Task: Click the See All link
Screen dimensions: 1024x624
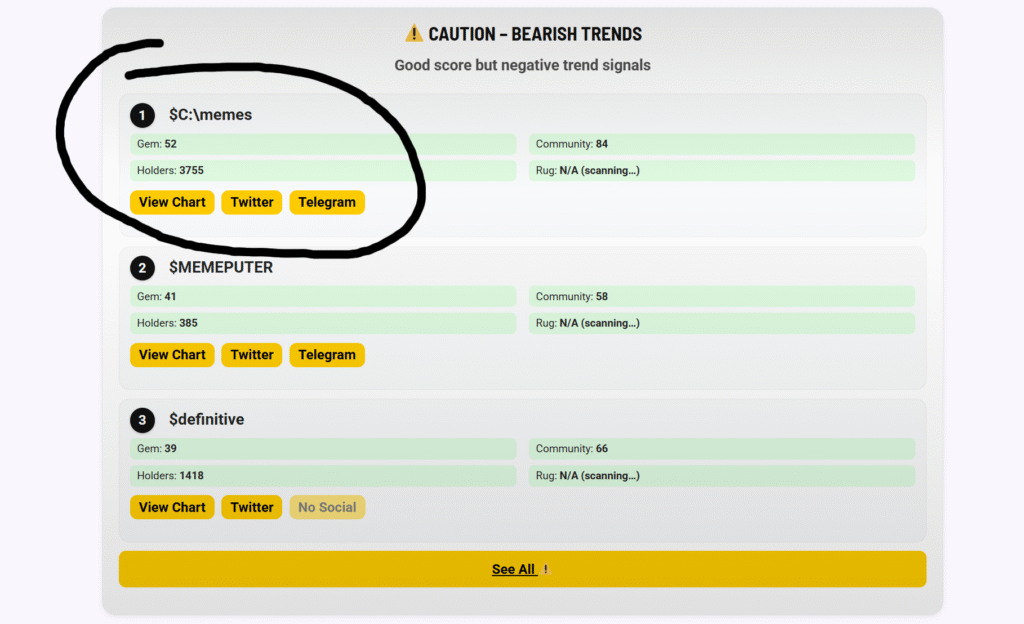Action: pos(514,569)
